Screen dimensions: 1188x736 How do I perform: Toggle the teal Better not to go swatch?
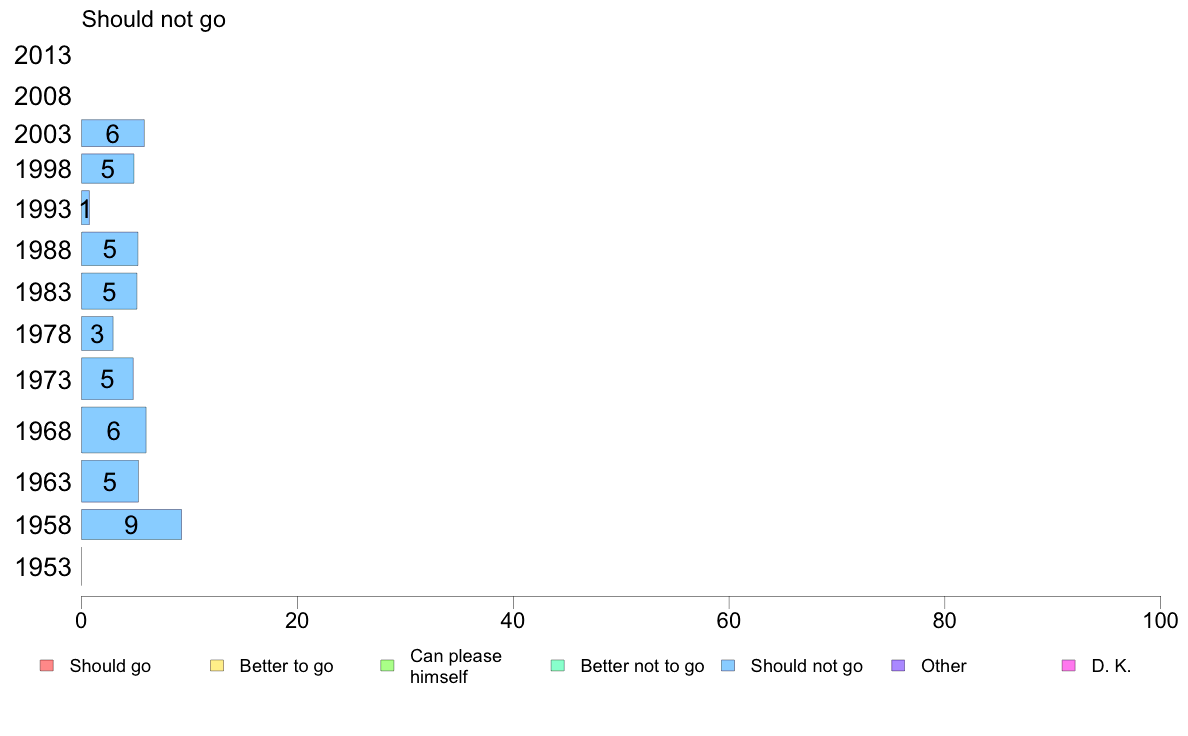click(558, 666)
